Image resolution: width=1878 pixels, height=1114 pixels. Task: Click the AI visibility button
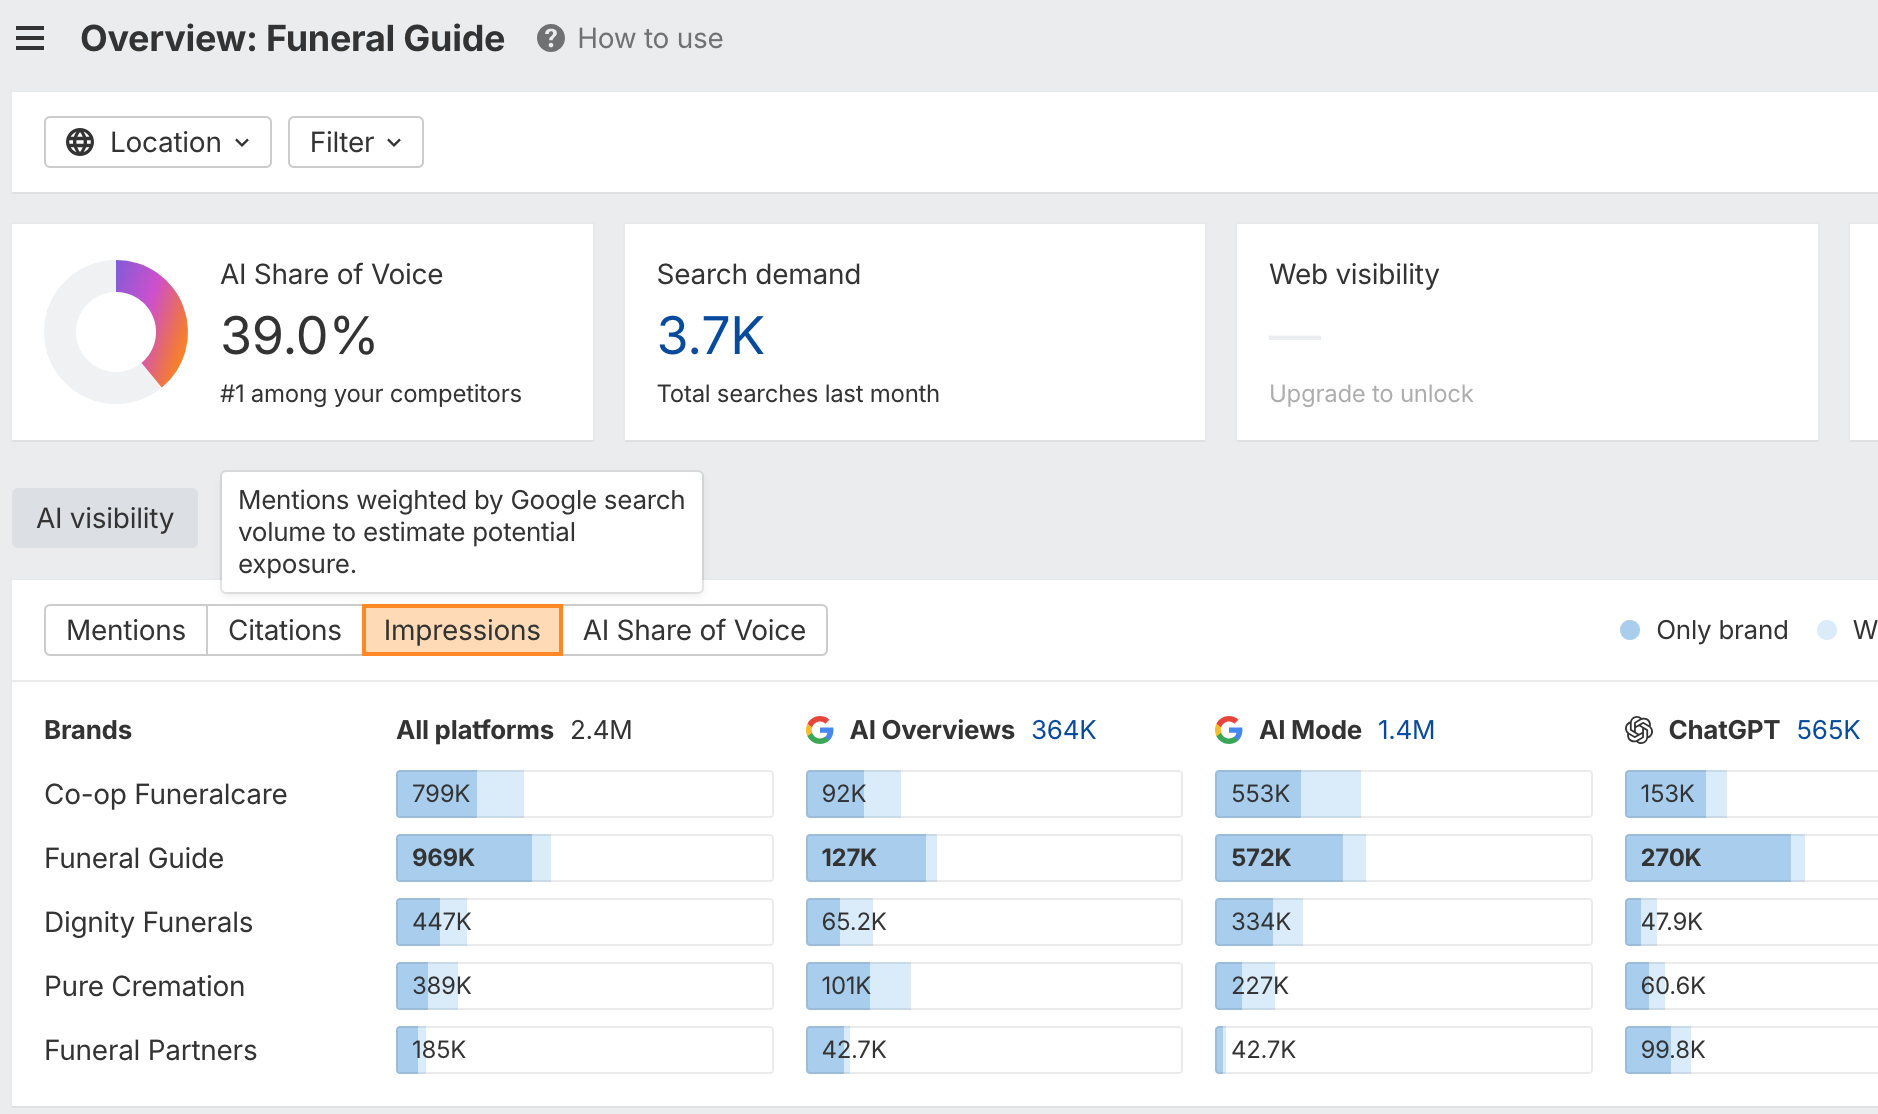tap(105, 518)
